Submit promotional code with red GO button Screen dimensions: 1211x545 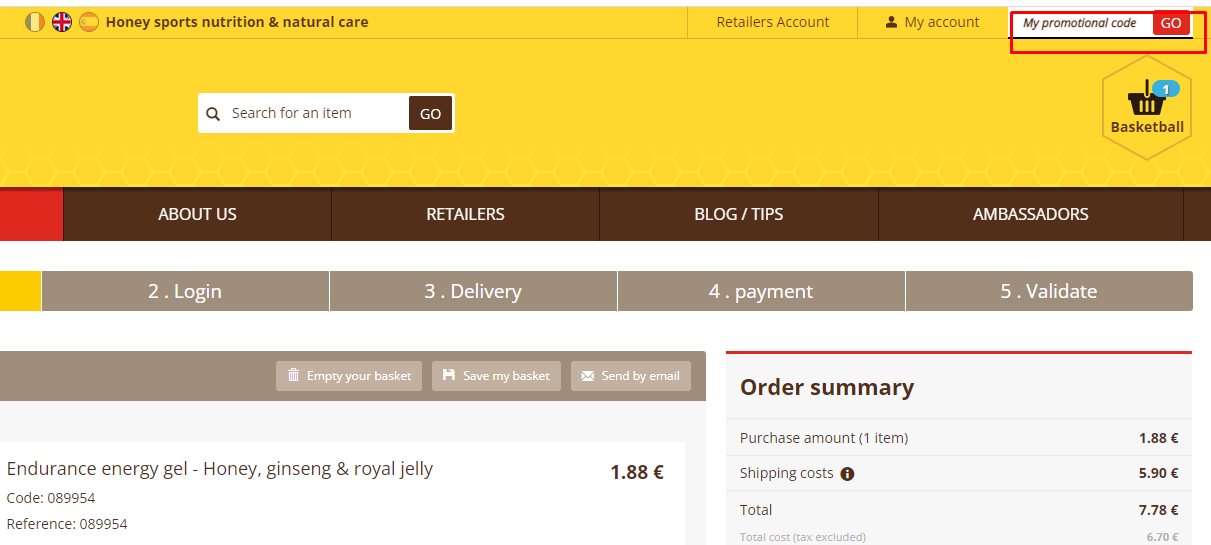coord(1171,23)
